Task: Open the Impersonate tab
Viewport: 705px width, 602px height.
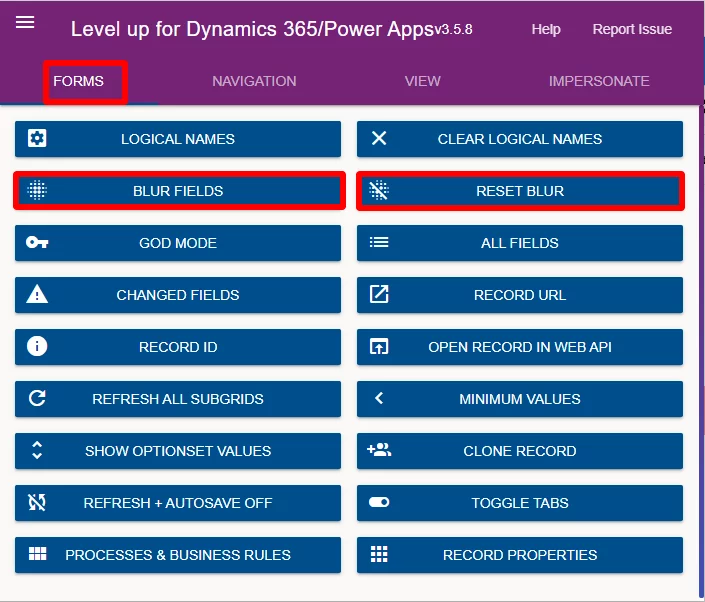Action: 599,81
